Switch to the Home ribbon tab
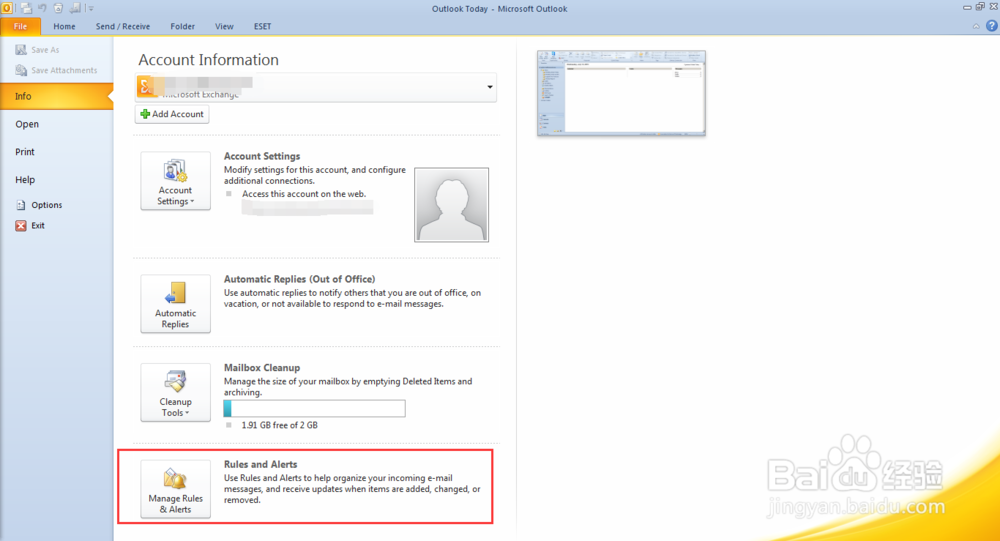This screenshot has width=1000, height=541. pyautogui.click(x=64, y=26)
